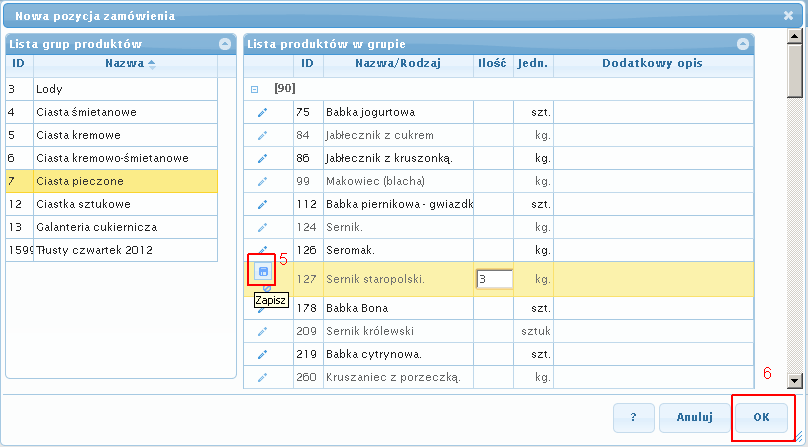
Task: Click the product name Kruszaniec z porzeczką.
Action: pyautogui.click(x=393, y=377)
